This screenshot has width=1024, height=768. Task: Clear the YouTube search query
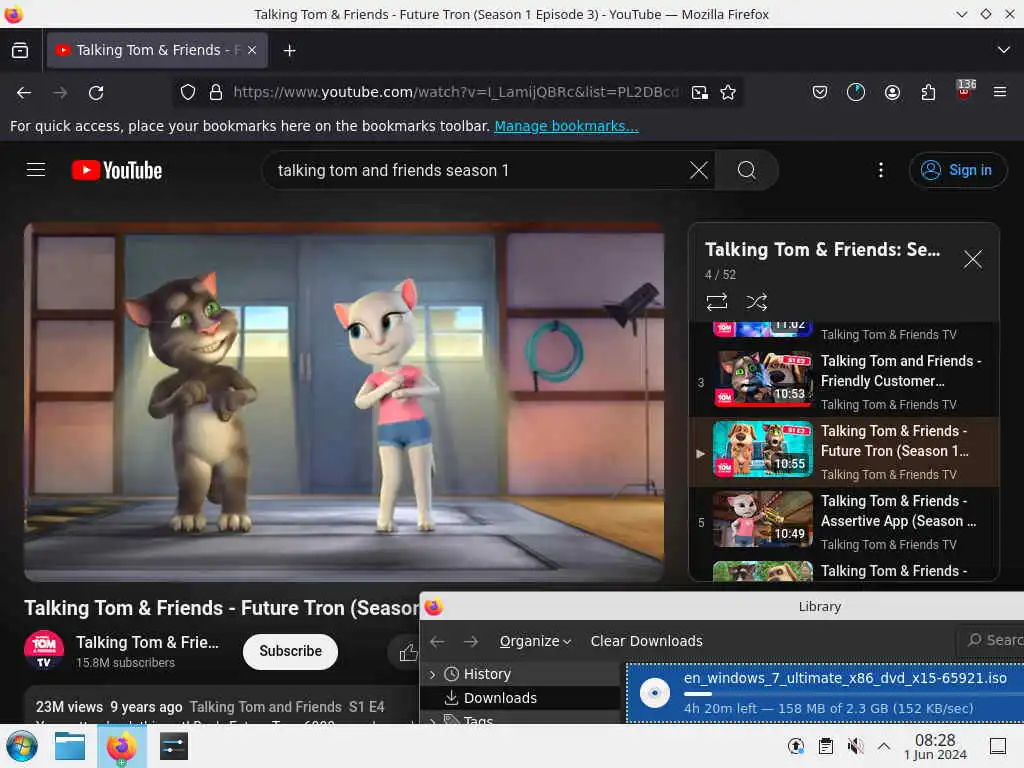698,170
